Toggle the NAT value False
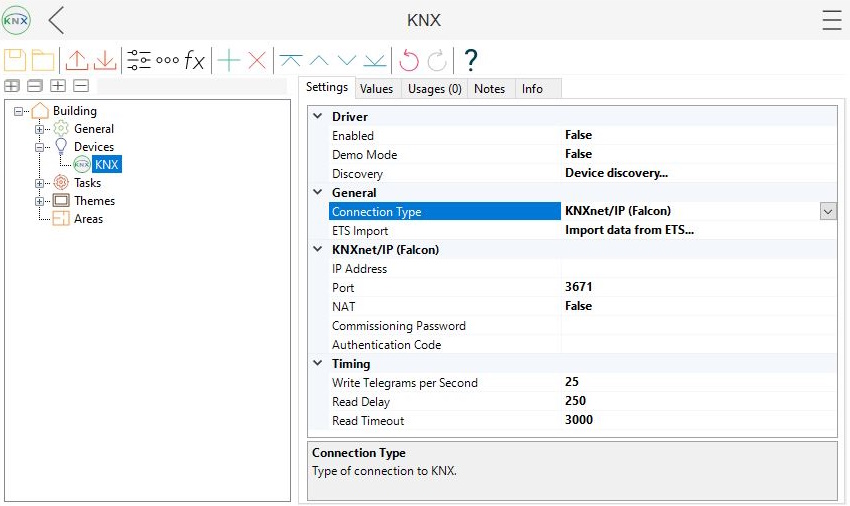Image resolution: width=850 pixels, height=506 pixels. [578, 306]
